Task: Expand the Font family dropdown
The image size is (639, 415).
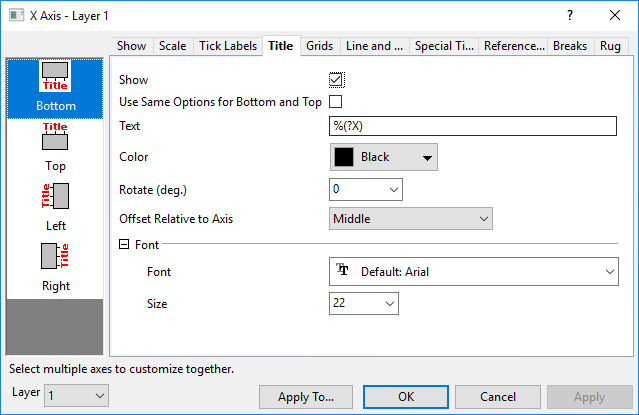Action: click(x=474, y=271)
